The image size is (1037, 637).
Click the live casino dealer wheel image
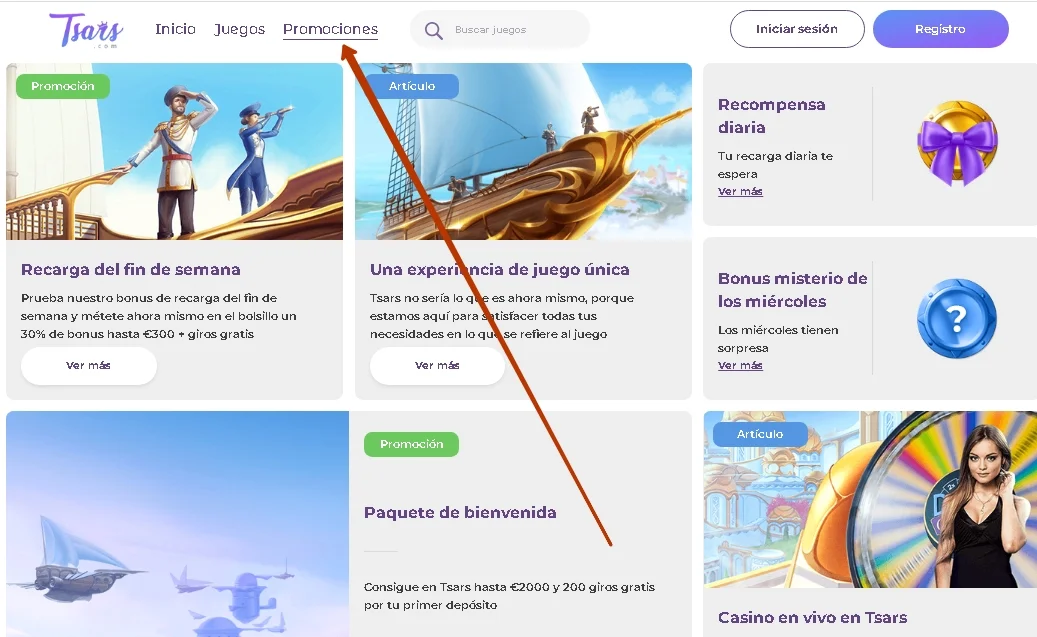[x=870, y=499]
